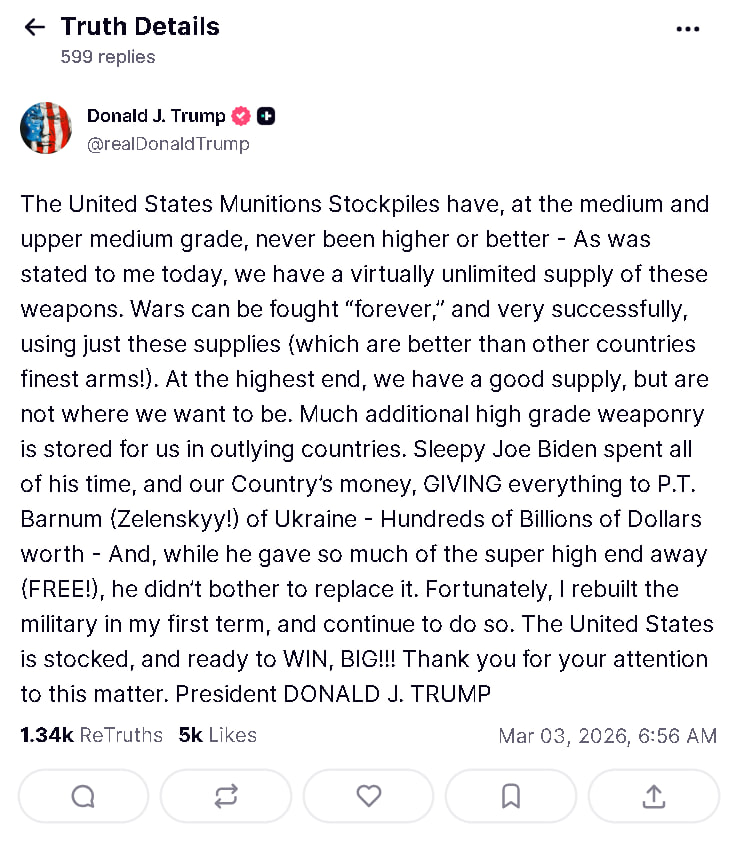735x847 pixels.
Task: Click the Truth Details page title
Action: pyautogui.click(x=140, y=27)
